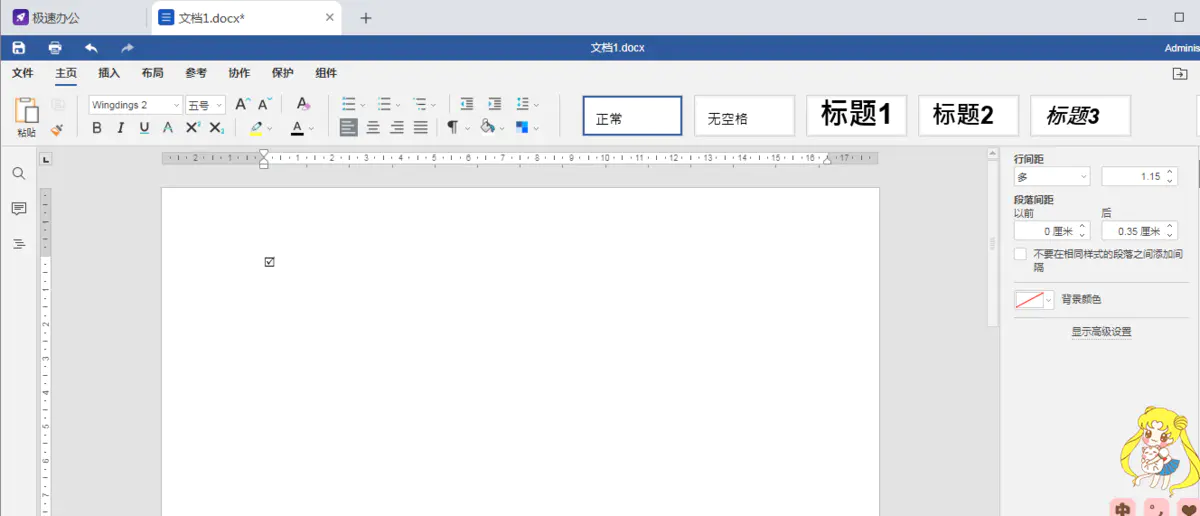Enable 不要在相同样式的段落之间添加间隔 checkbox
The image size is (1200, 516).
click(x=1020, y=254)
